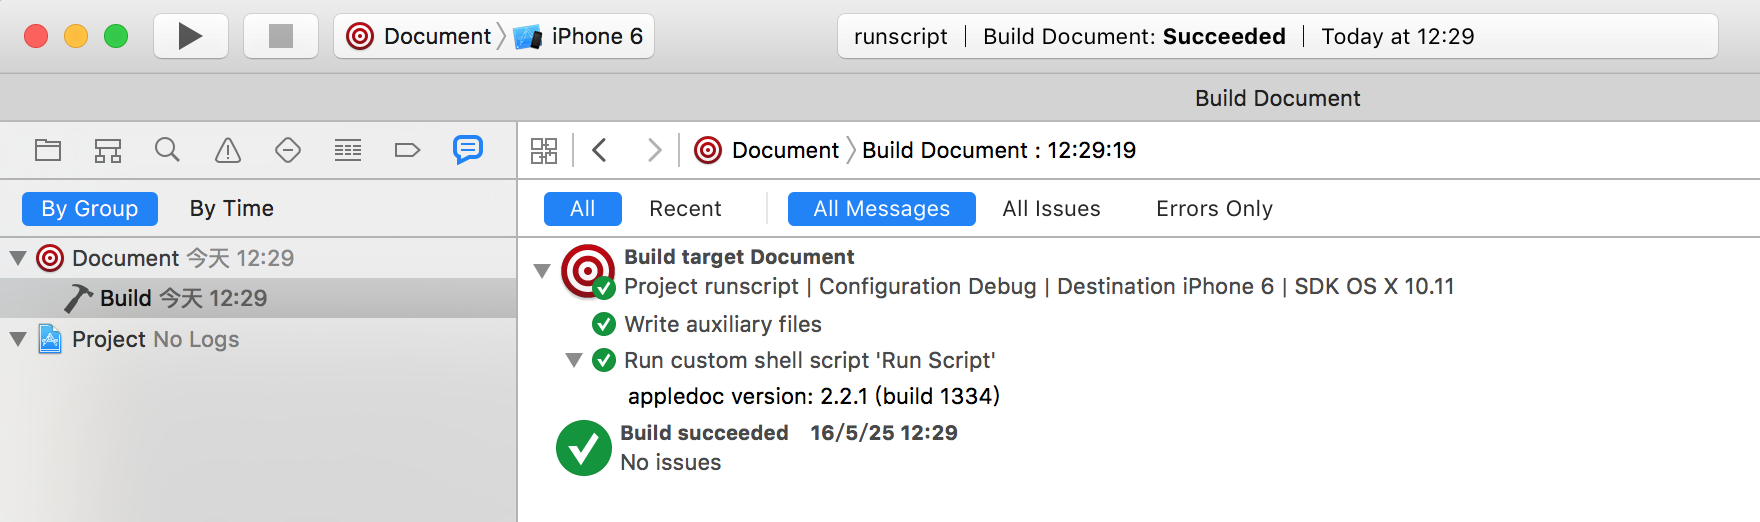The height and width of the screenshot is (522, 1760).
Task: Click the No issues text
Action: pyautogui.click(x=671, y=462)
